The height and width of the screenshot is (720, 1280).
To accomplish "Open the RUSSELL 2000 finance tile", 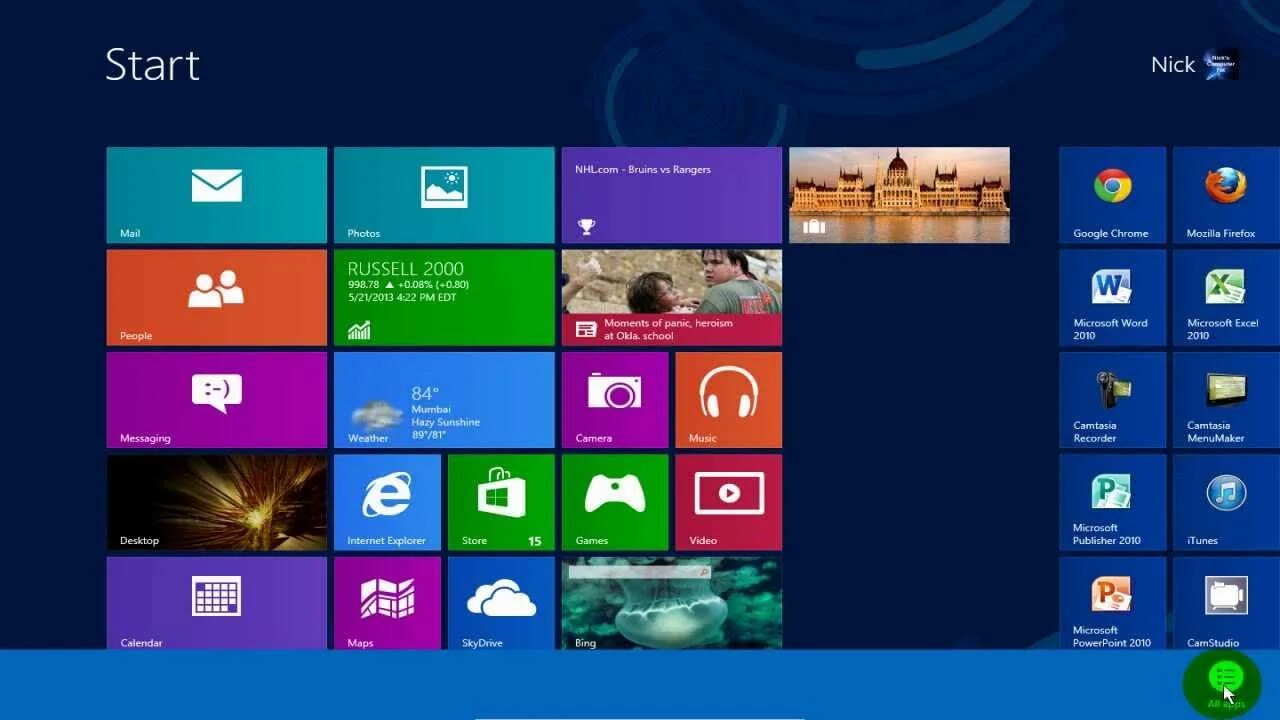I will pos(444,297).
